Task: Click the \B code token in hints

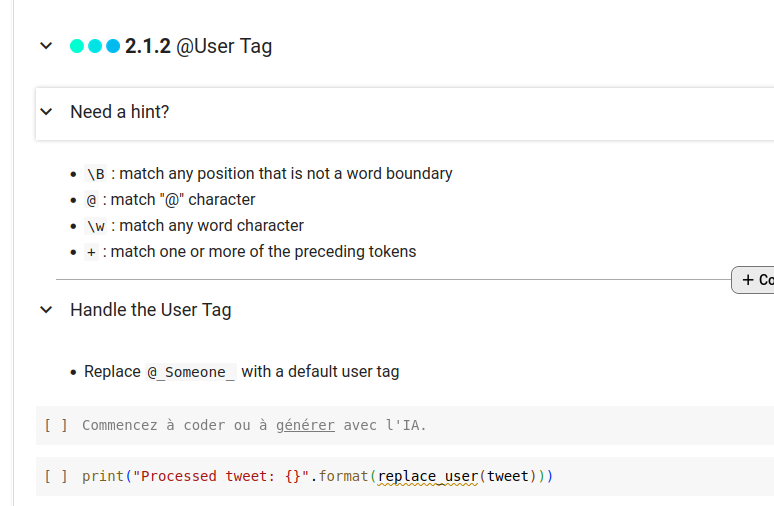Action: (x=95, y=174)
